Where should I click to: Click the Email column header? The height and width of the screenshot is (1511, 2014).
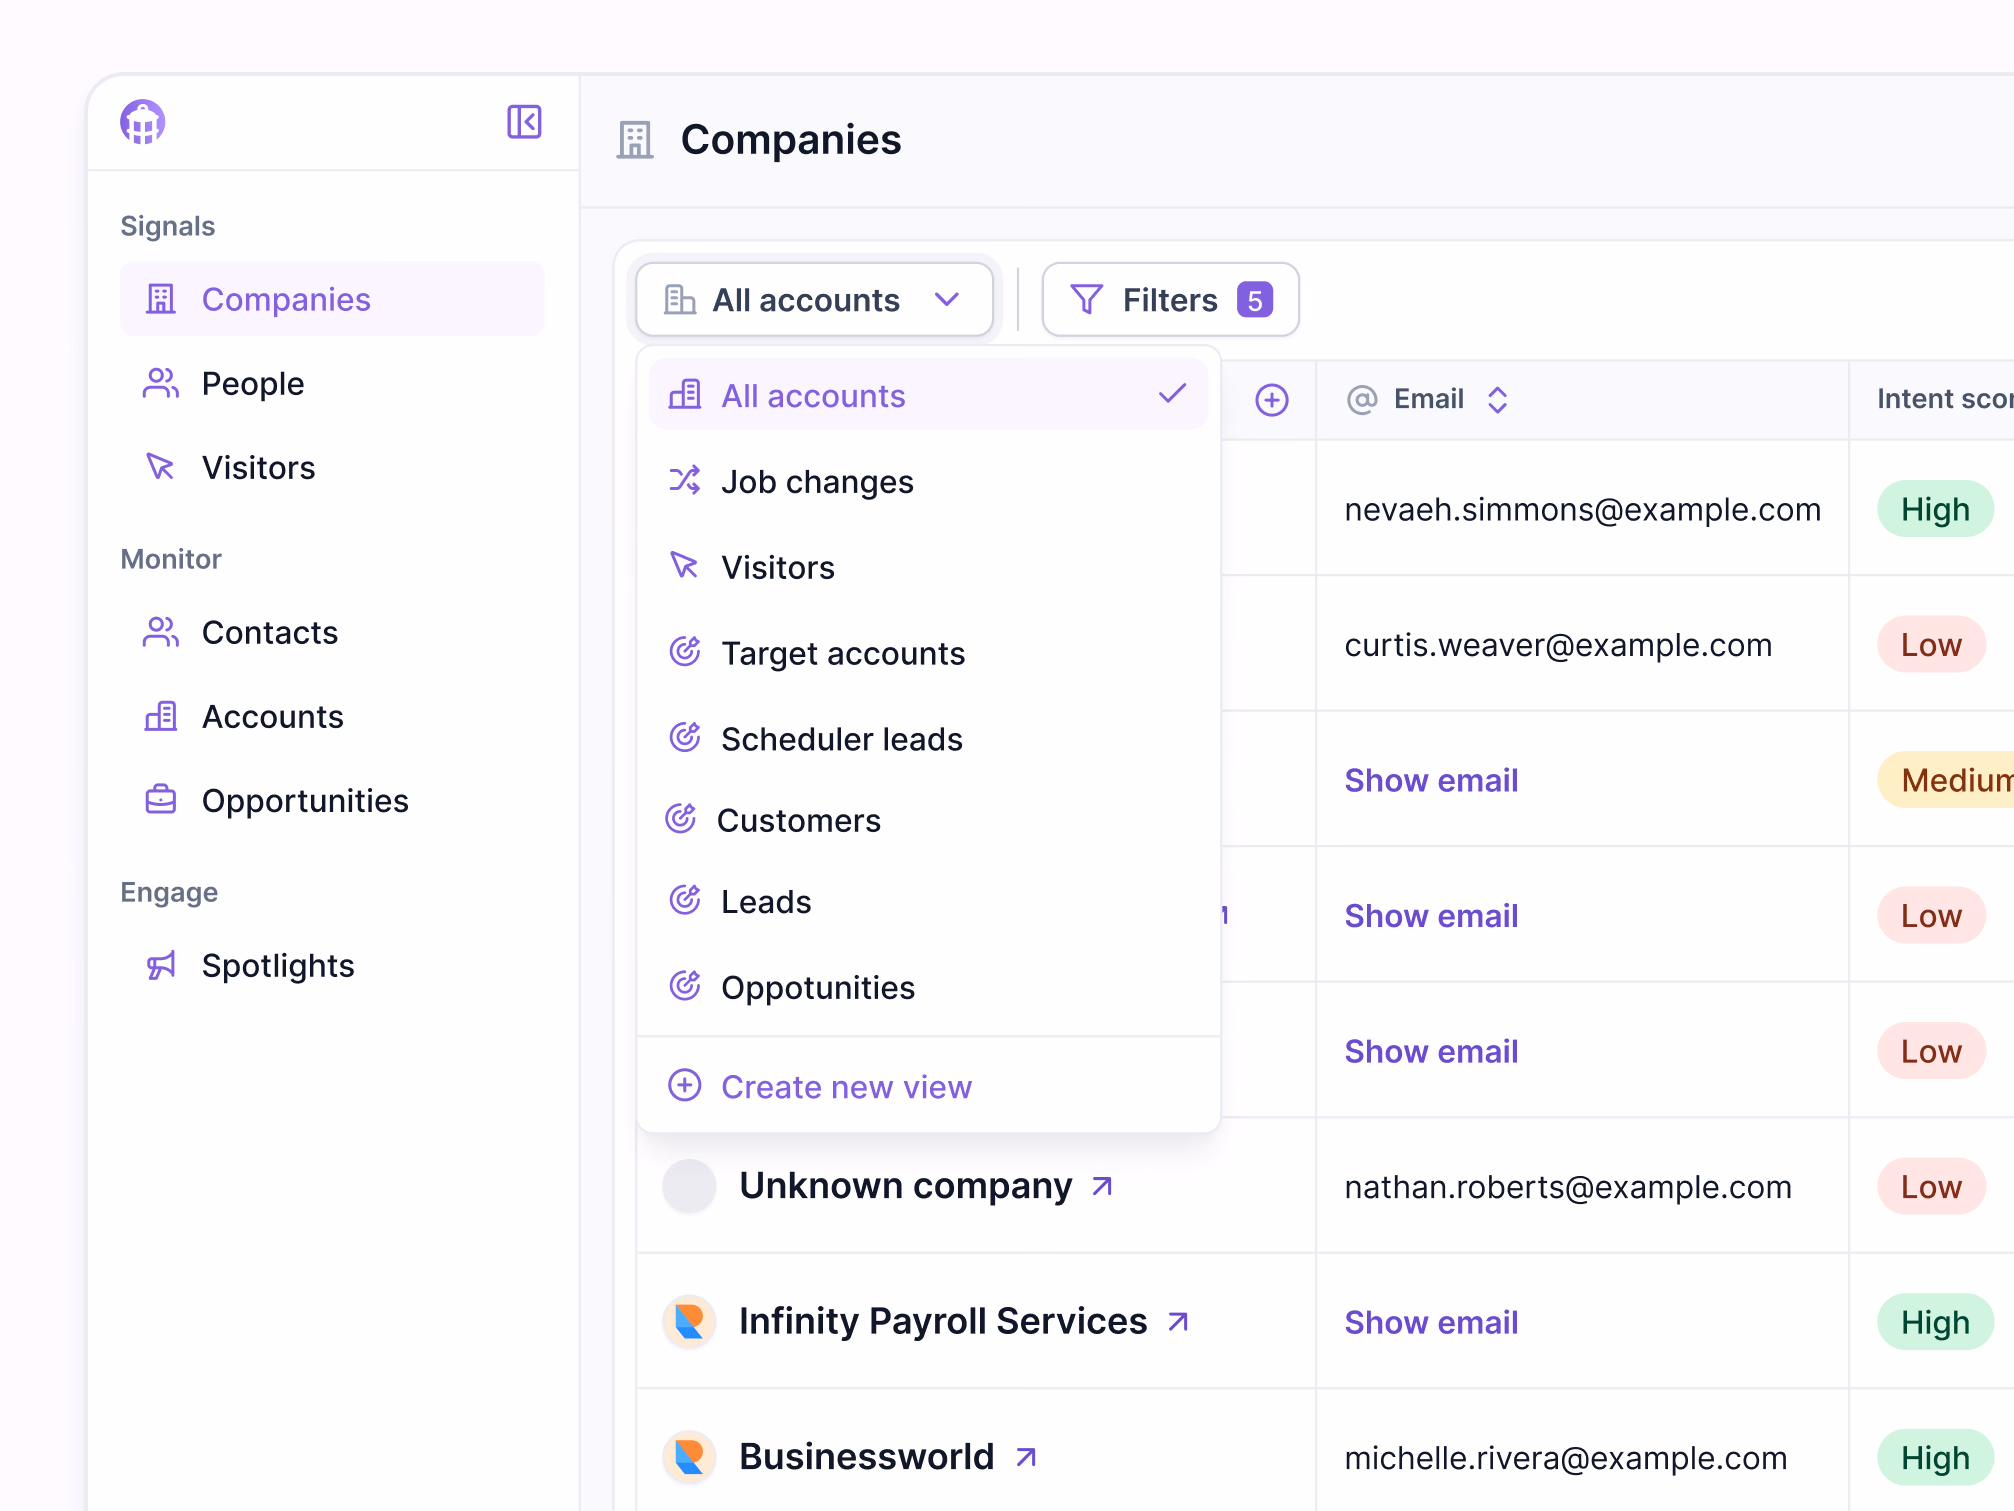pyautogui.click(x=1429, y=399)
